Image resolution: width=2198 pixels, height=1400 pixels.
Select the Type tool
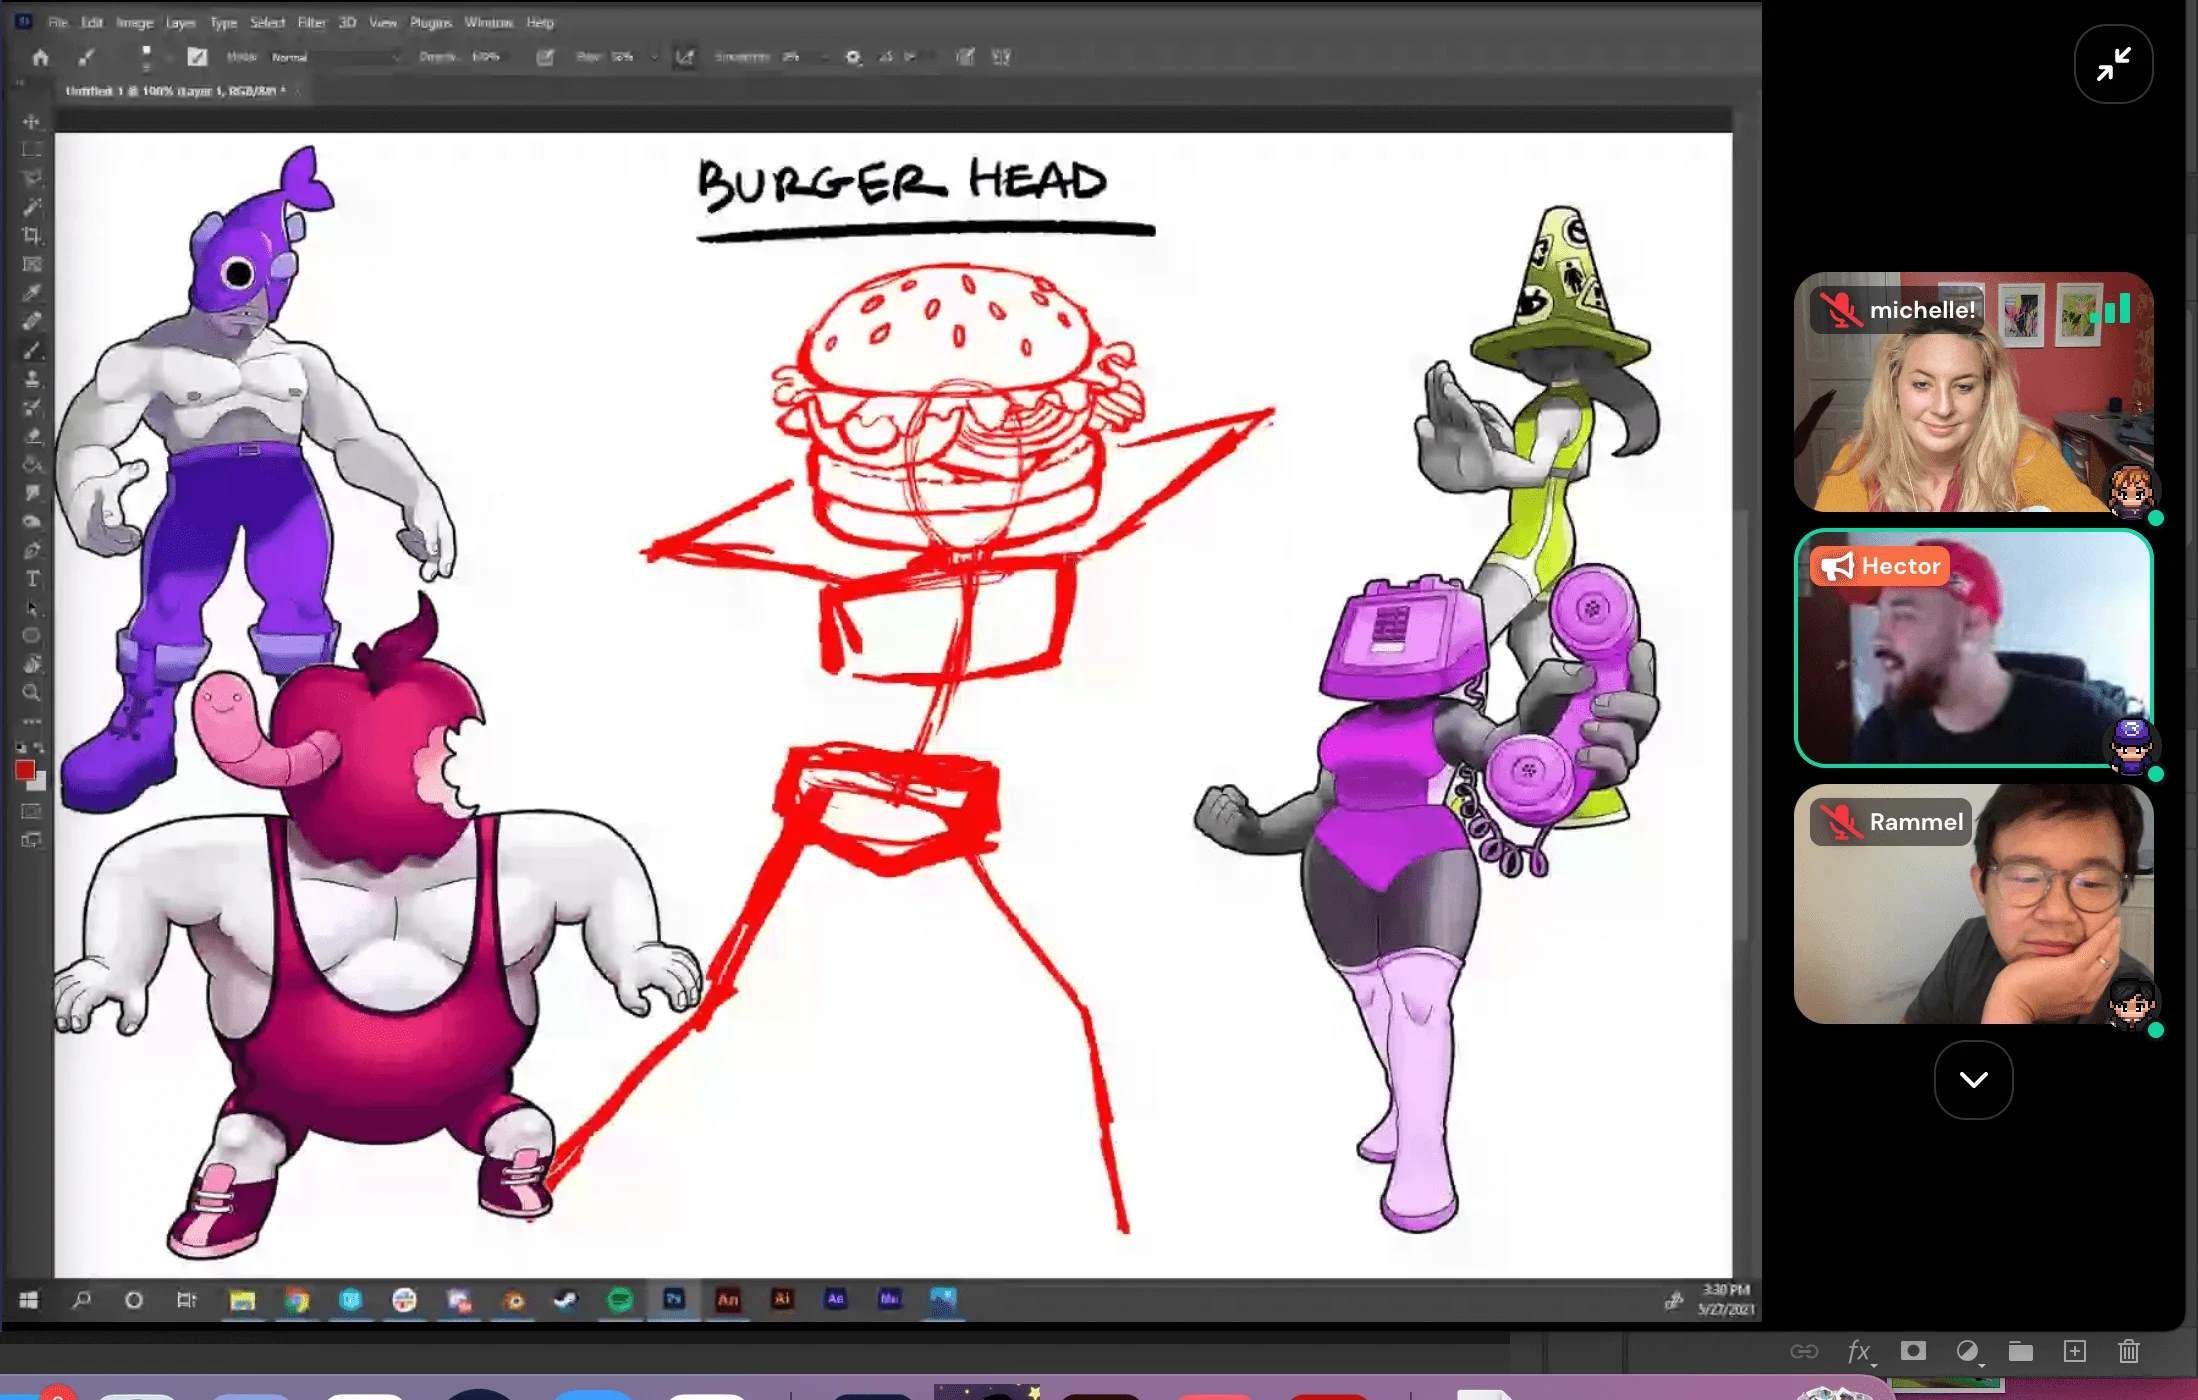coord(32,579)
